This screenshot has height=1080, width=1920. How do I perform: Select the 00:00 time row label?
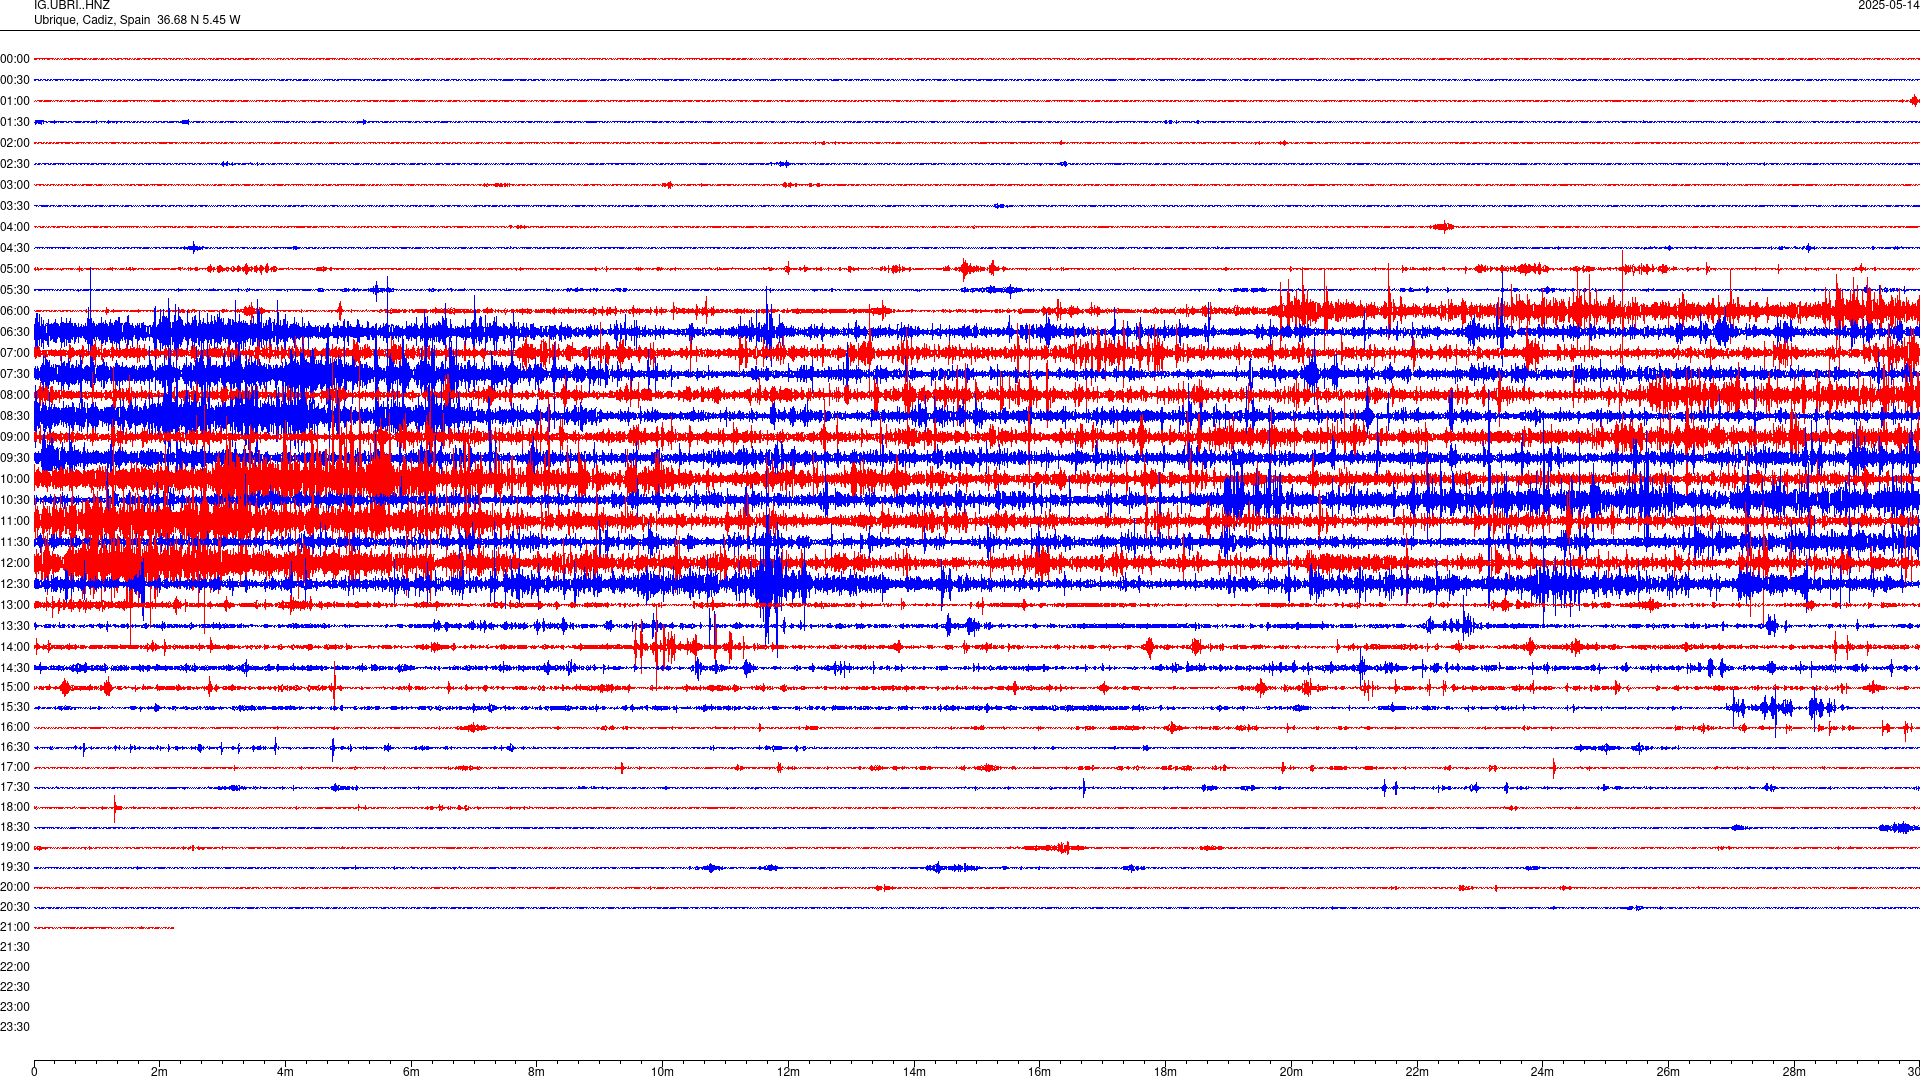[15, 59]
